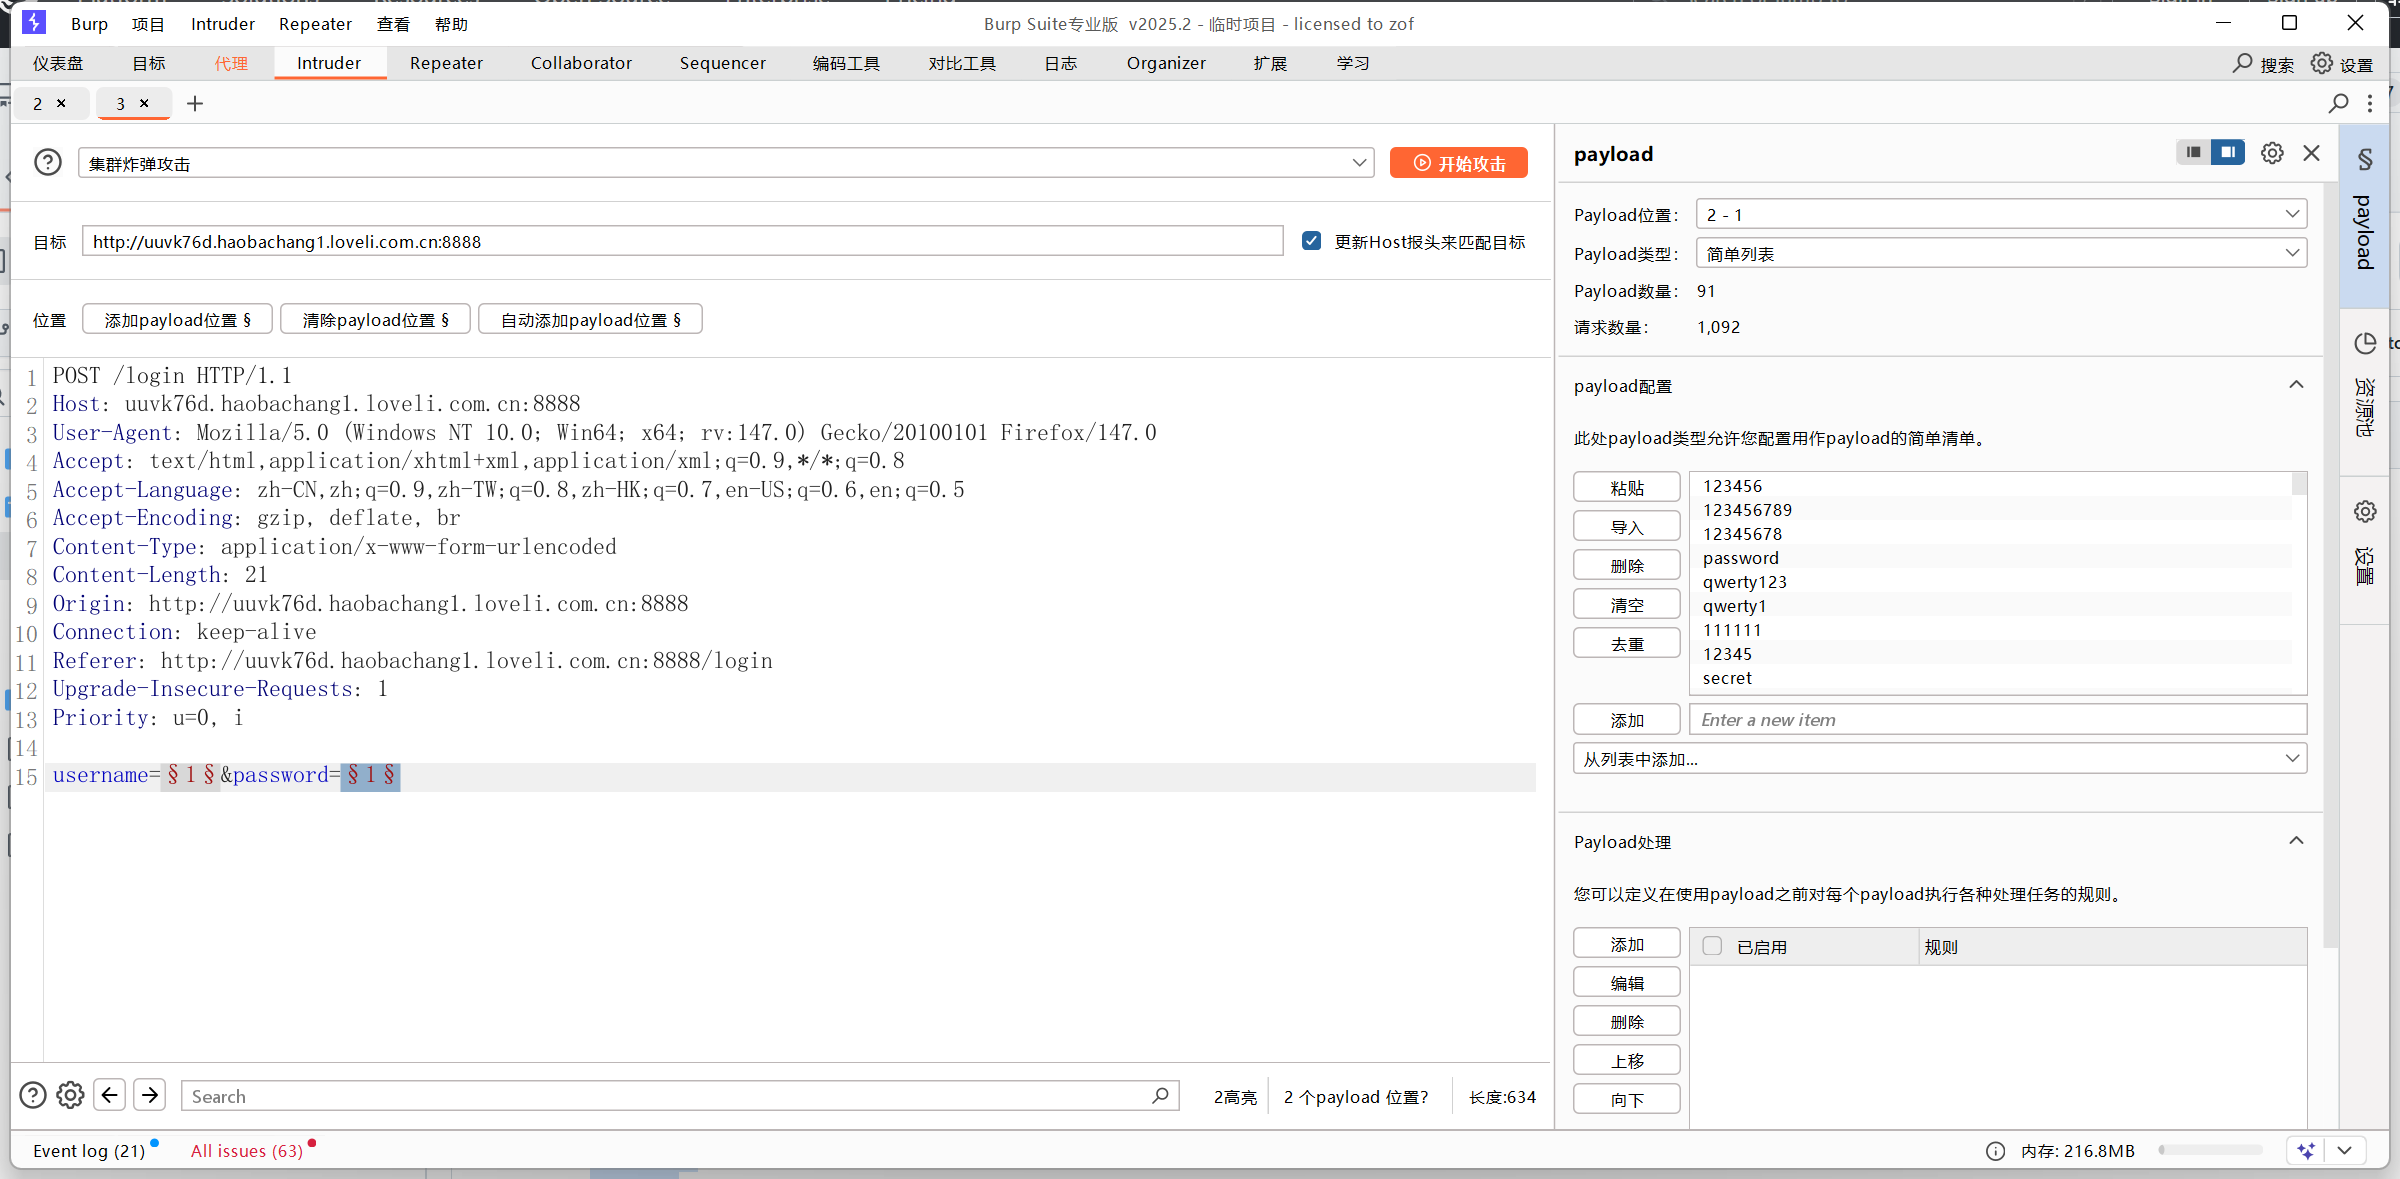This screenshot has width=2400, height=1179.
Task: Switch to the split panel layout toggle
Action: (x=2228, y=152)
